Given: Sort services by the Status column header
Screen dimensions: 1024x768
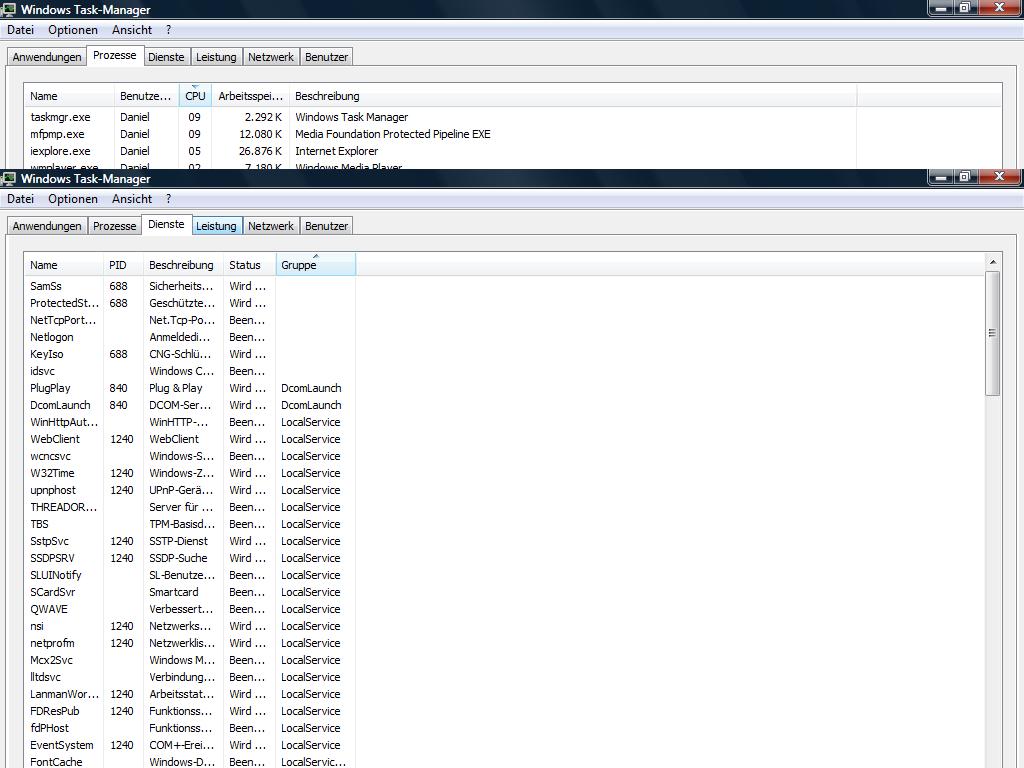Looking at the screenshot, I should coord(249,264).
